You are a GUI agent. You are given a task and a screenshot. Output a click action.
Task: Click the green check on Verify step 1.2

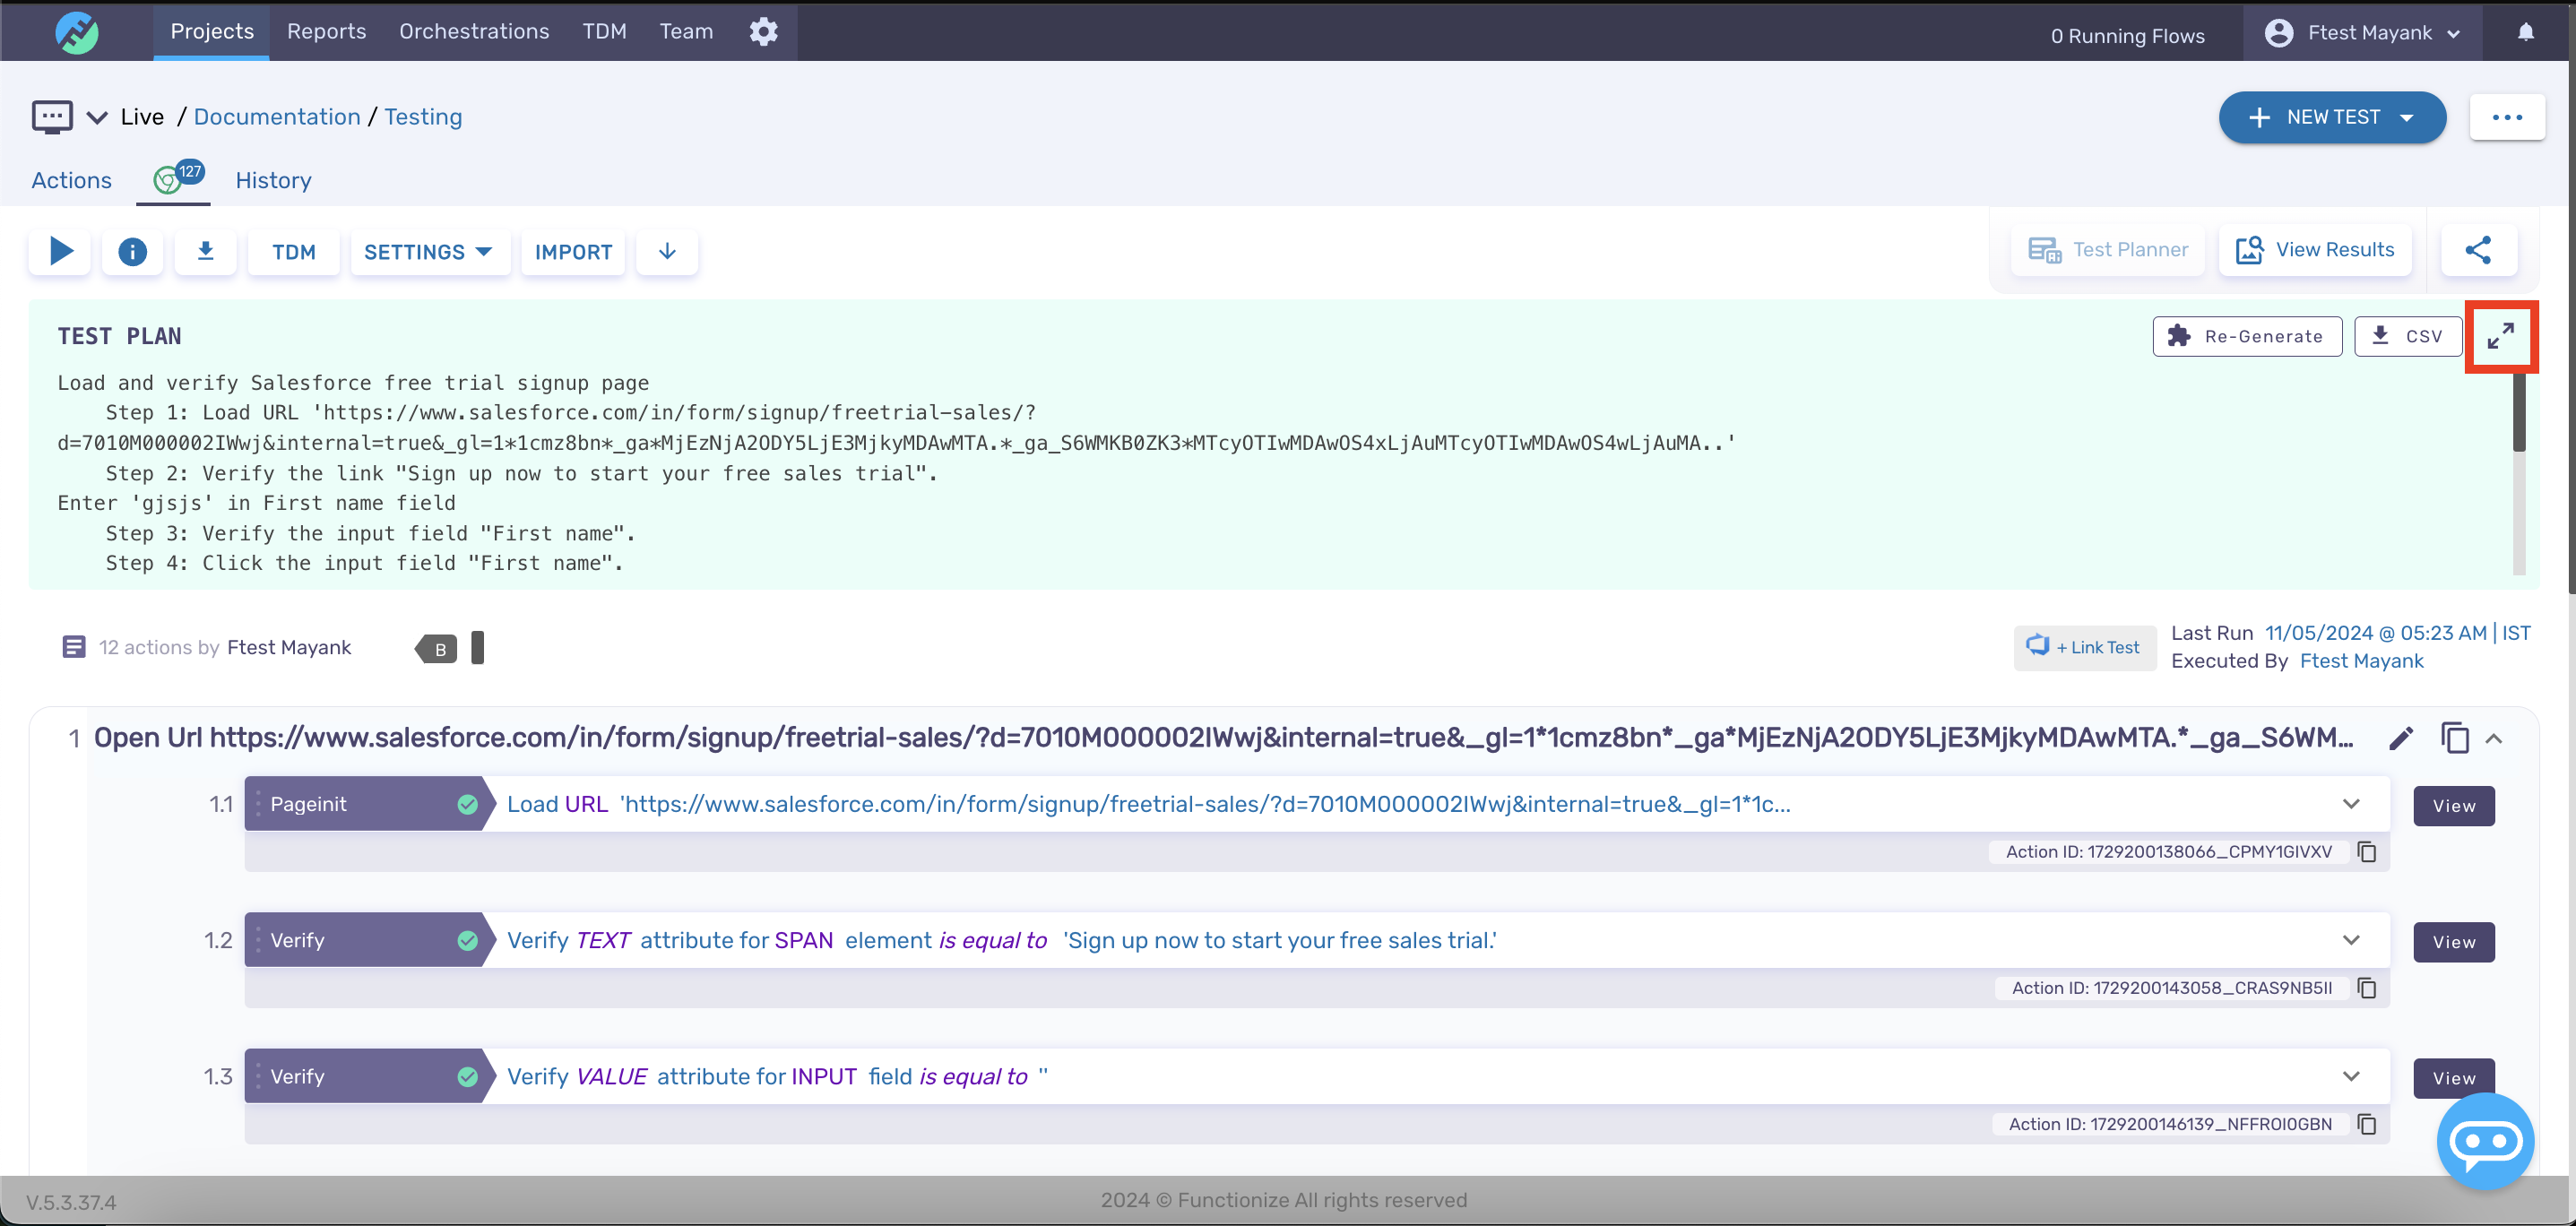tap(467, 940)
